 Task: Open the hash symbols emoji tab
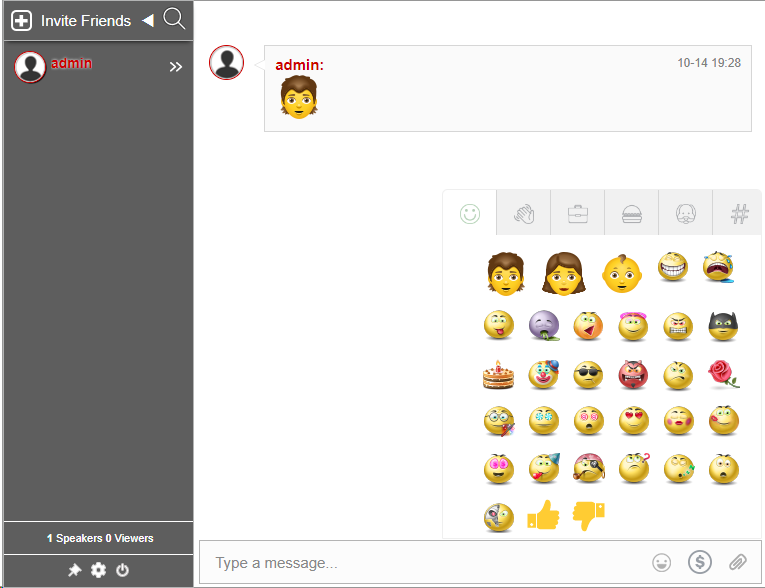pyautogui.click(x=740, y=213)
